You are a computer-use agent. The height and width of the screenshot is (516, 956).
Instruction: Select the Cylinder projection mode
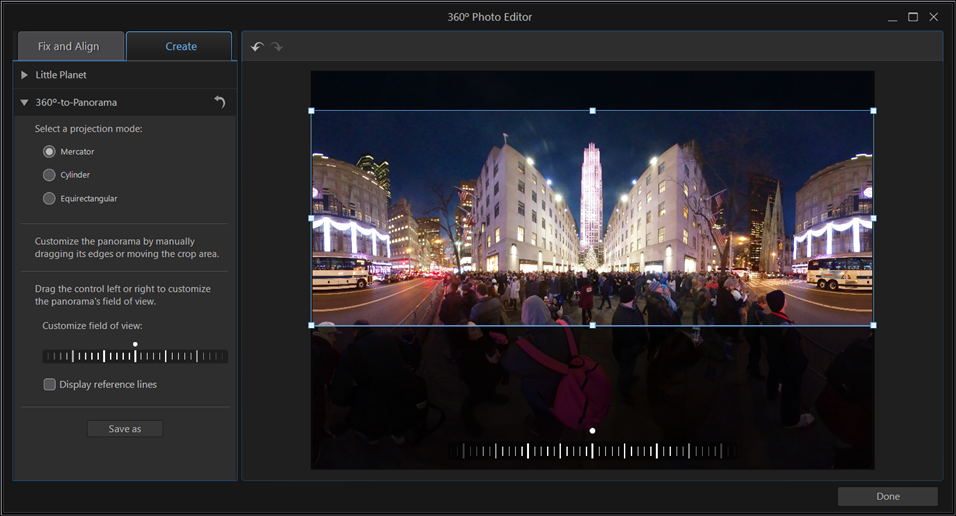point(49,175)
